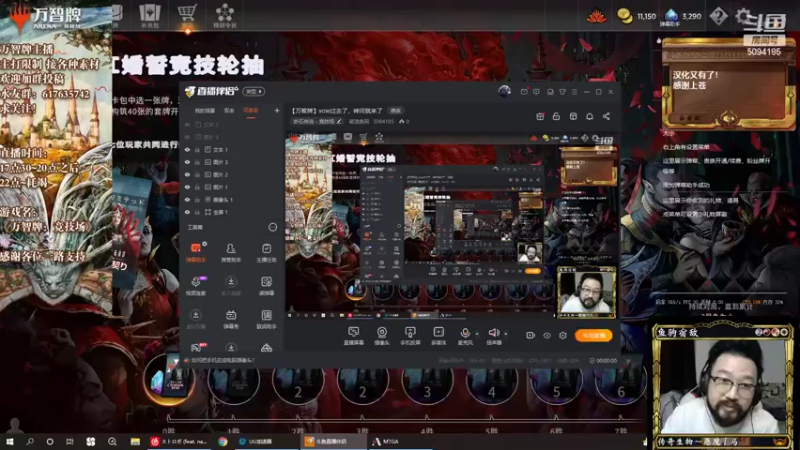Screen dimensions: 800x450
Task: Select the 摄像头 1 source row
Action: point(232,199)
